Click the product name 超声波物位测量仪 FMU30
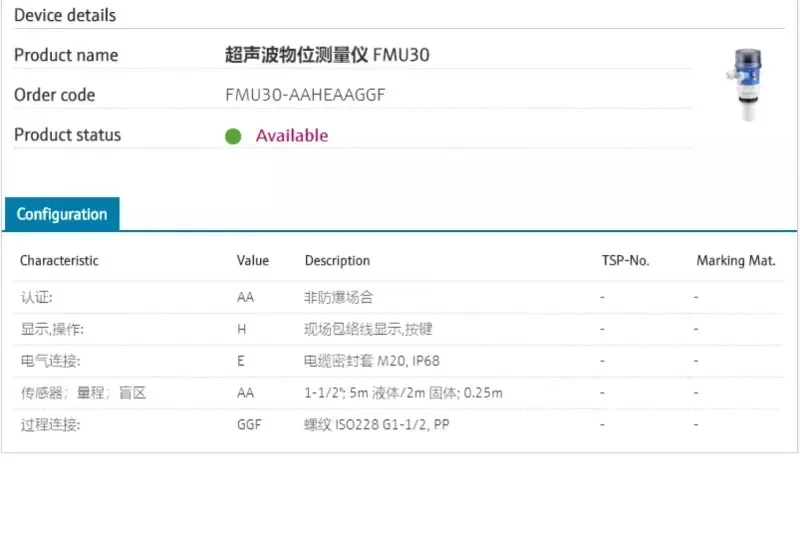The width and height of the screenshot is (800, 548). click(327, 55)
